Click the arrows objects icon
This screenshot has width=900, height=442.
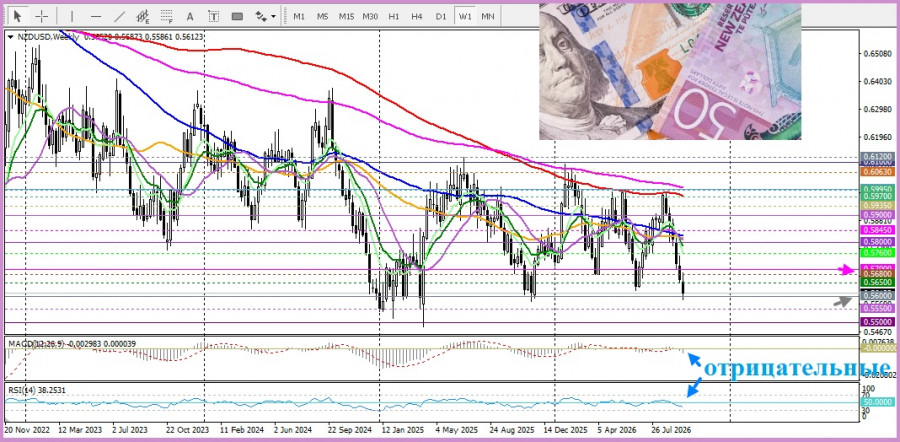[x=261, y=16]
